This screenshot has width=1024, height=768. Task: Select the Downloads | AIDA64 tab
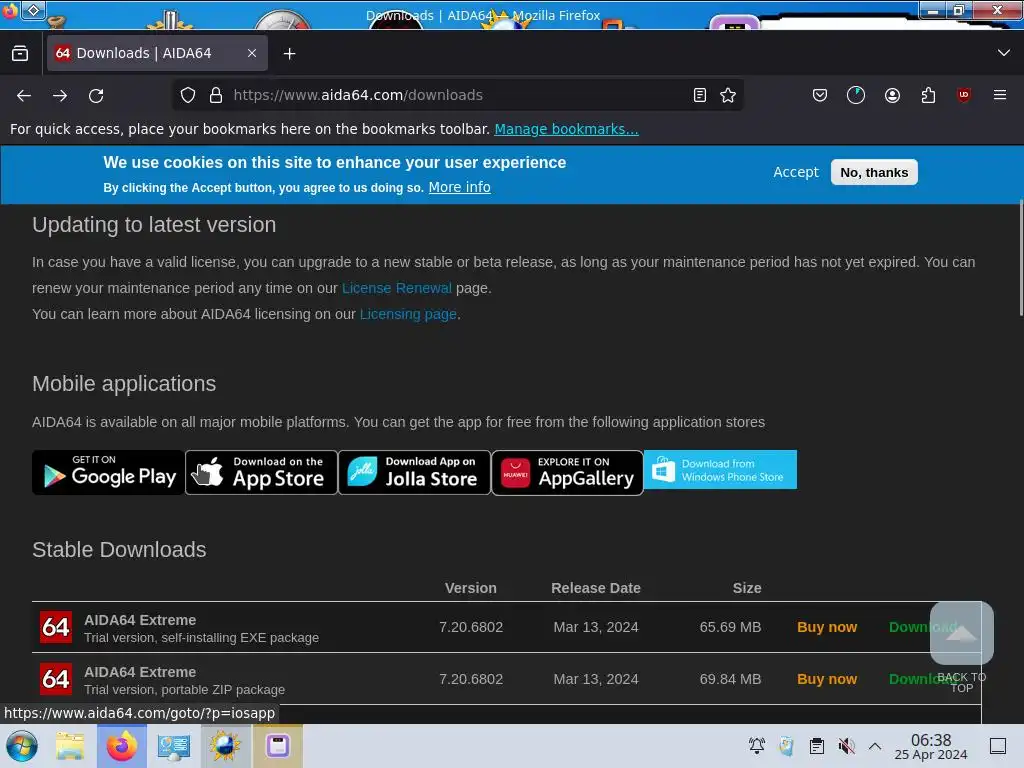point(157,54)
